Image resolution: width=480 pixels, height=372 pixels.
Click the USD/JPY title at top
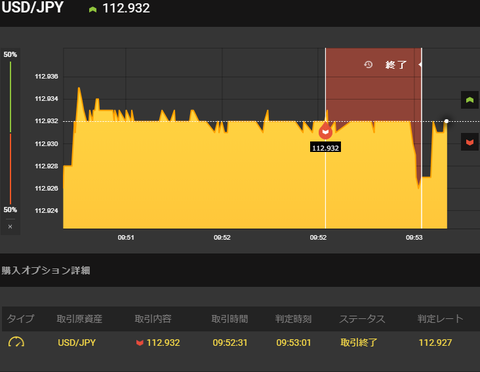32,8
